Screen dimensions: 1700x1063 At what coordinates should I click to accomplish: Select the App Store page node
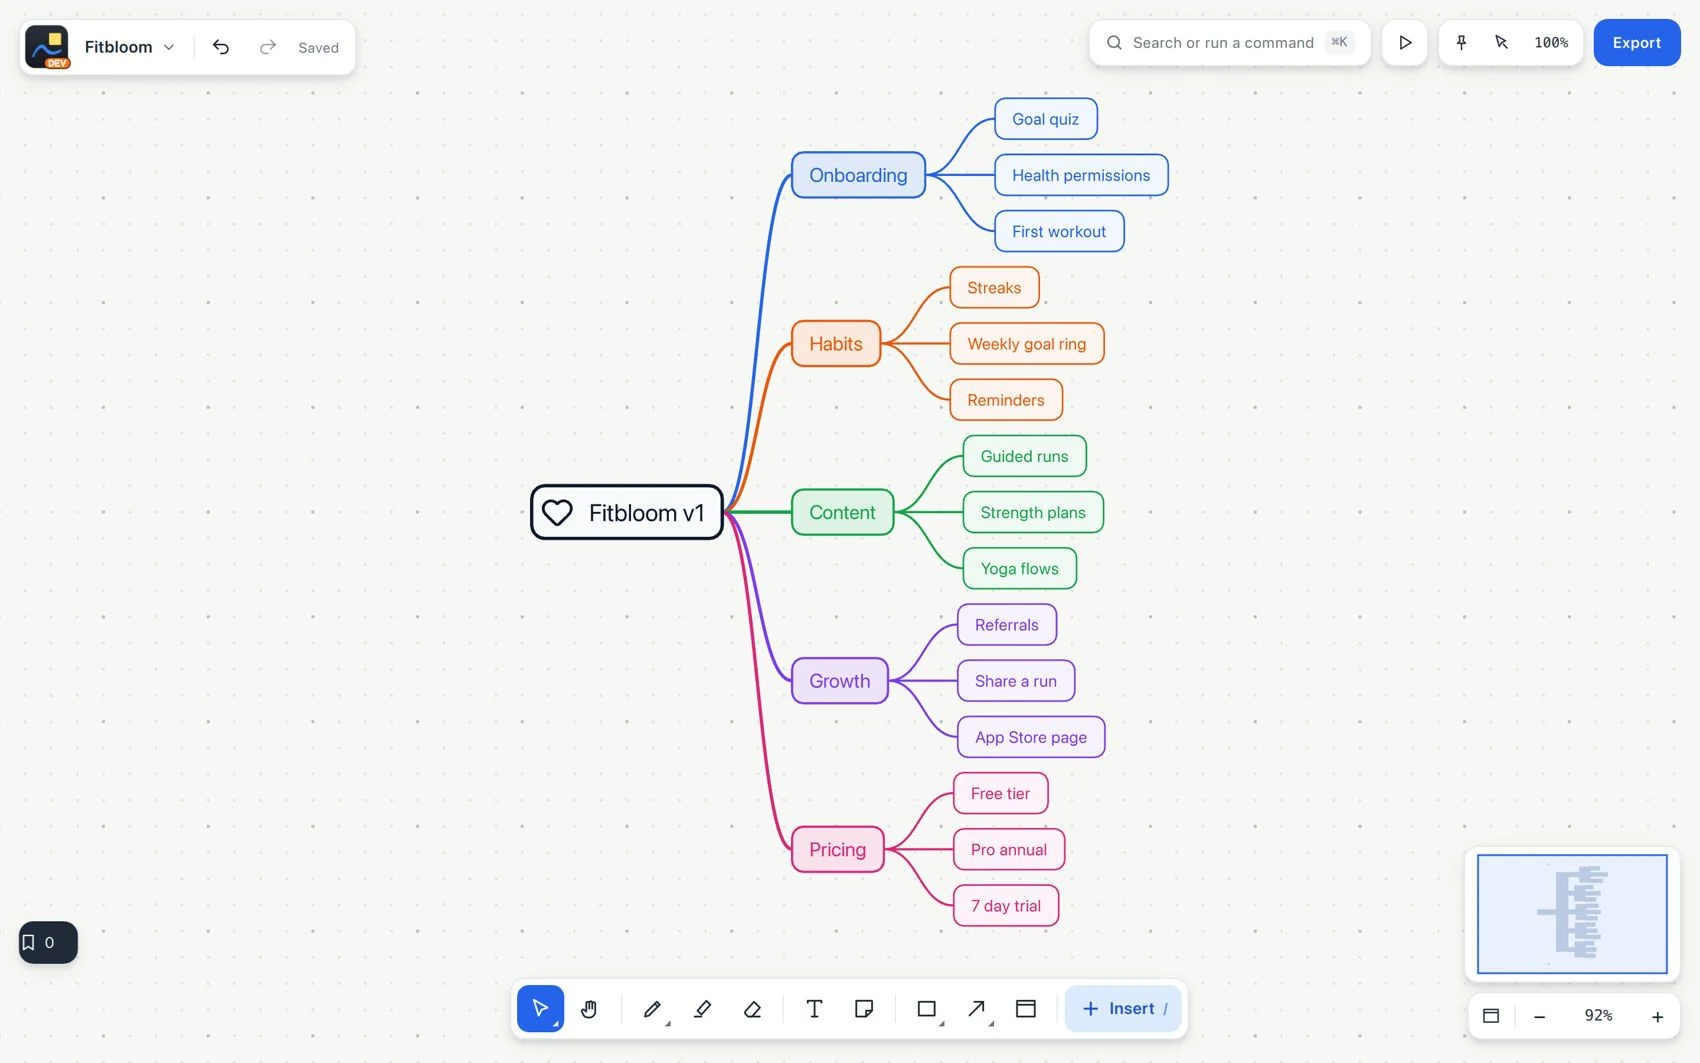click(1031, 737)
